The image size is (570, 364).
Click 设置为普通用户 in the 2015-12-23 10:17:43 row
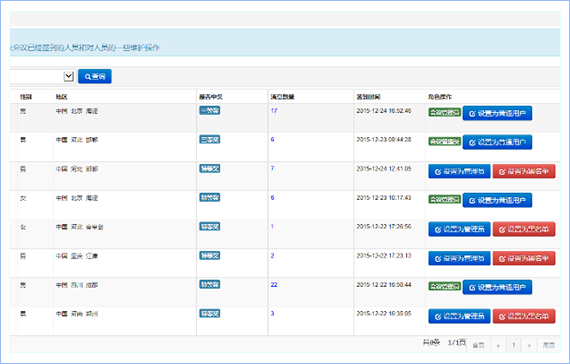[x=497, y=200]
